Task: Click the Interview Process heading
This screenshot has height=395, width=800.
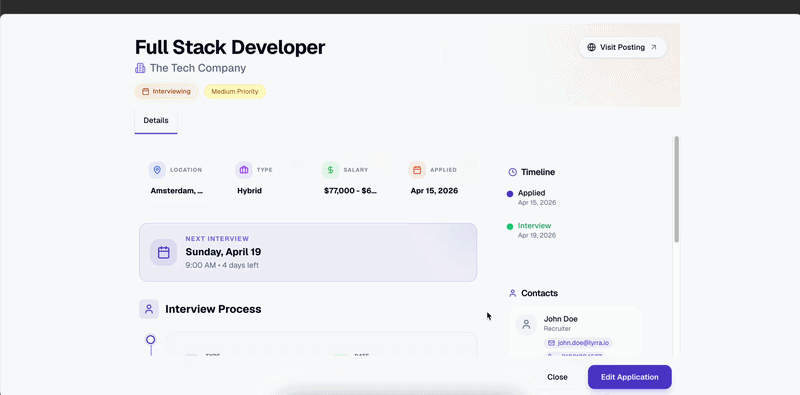Action: pyautogui.click(x=213, y=309)
